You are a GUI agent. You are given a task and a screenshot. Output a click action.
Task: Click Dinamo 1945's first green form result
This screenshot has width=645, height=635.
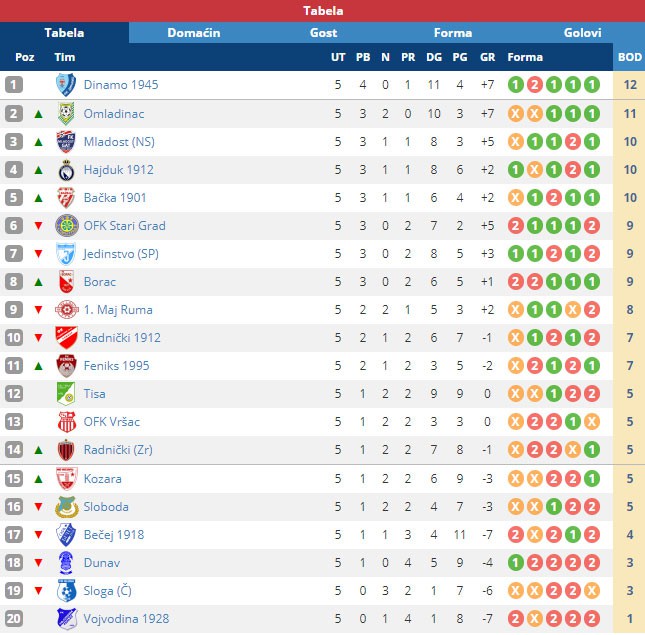(x=515, y=85)
